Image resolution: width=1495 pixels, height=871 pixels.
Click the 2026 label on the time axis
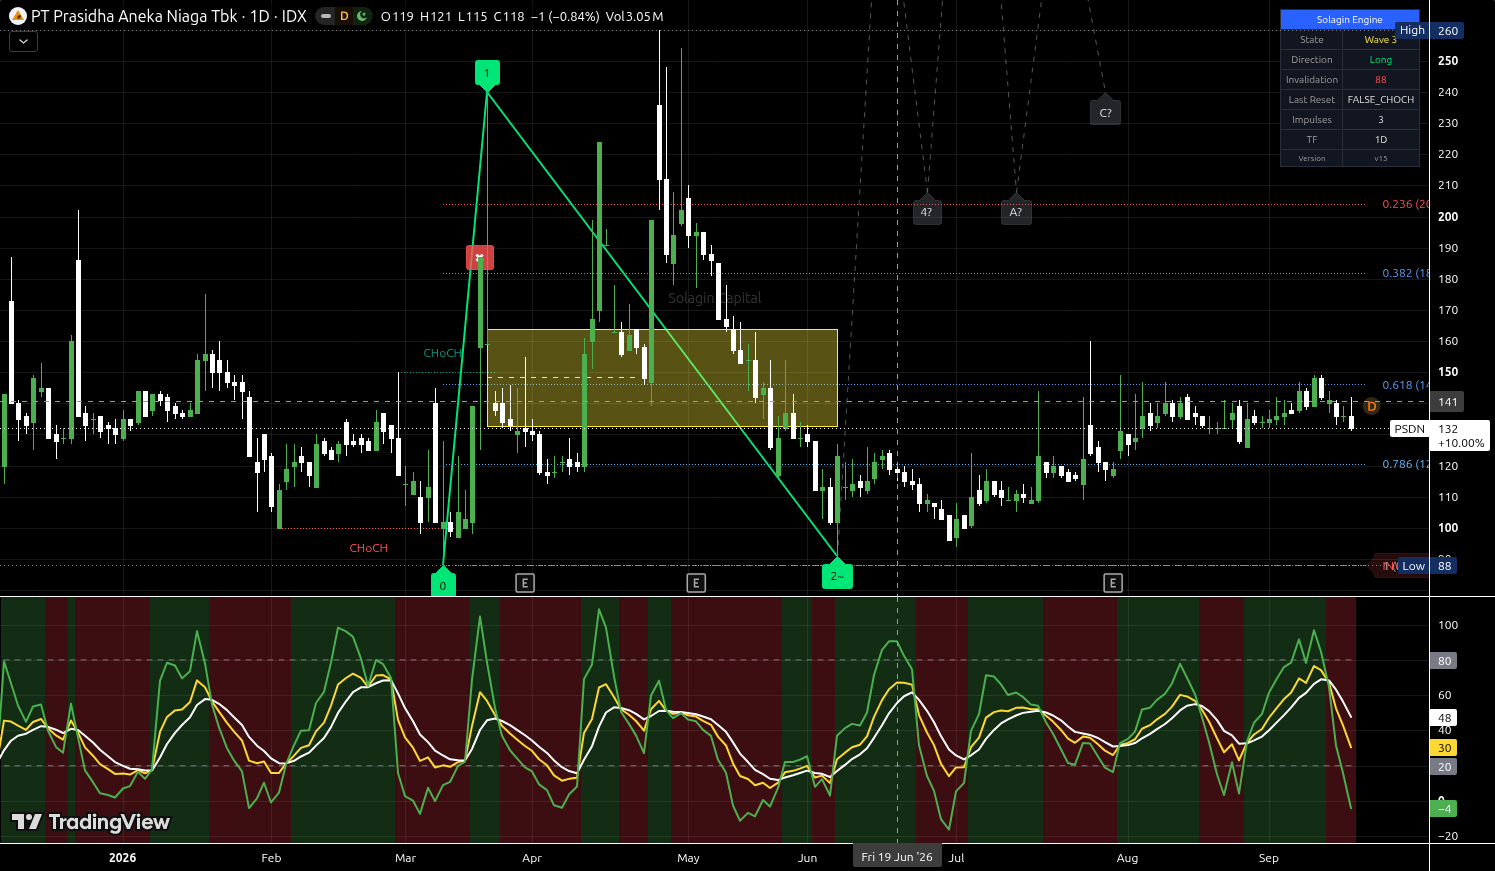[122, 858]
